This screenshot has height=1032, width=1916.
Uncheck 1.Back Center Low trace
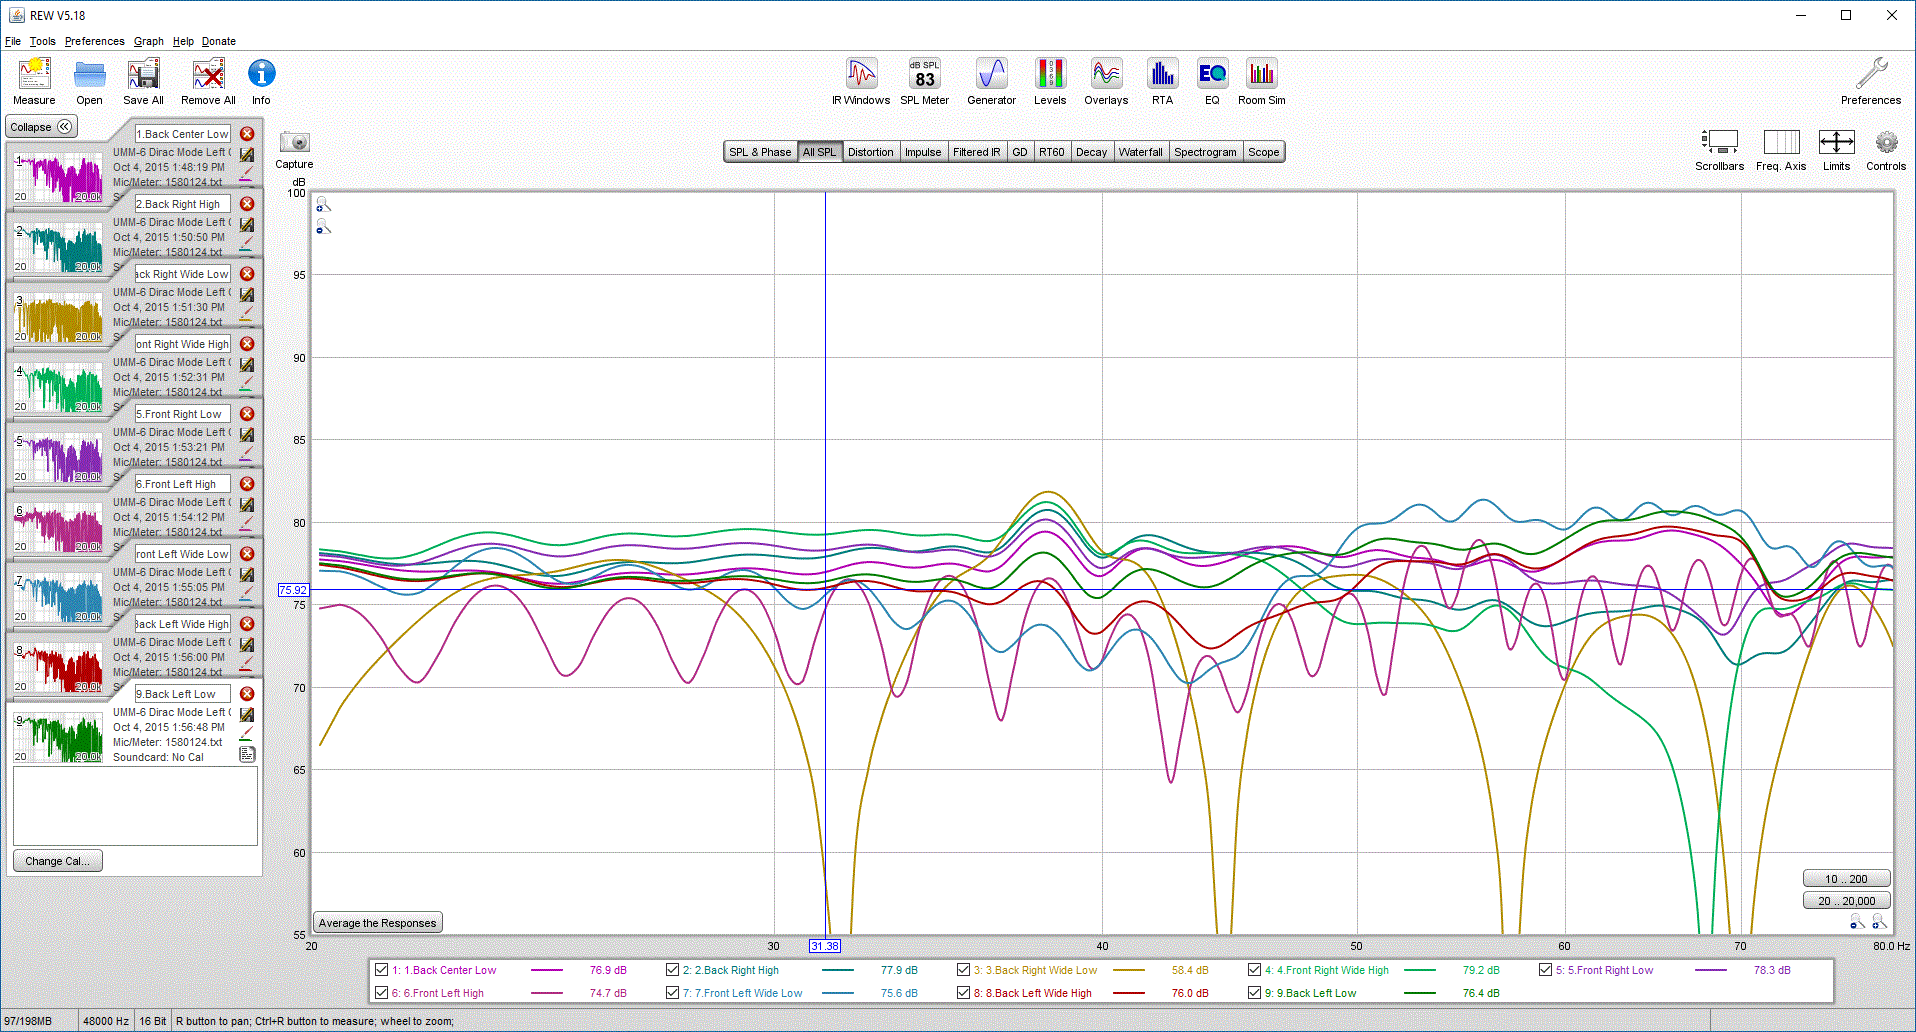point(381,970)
